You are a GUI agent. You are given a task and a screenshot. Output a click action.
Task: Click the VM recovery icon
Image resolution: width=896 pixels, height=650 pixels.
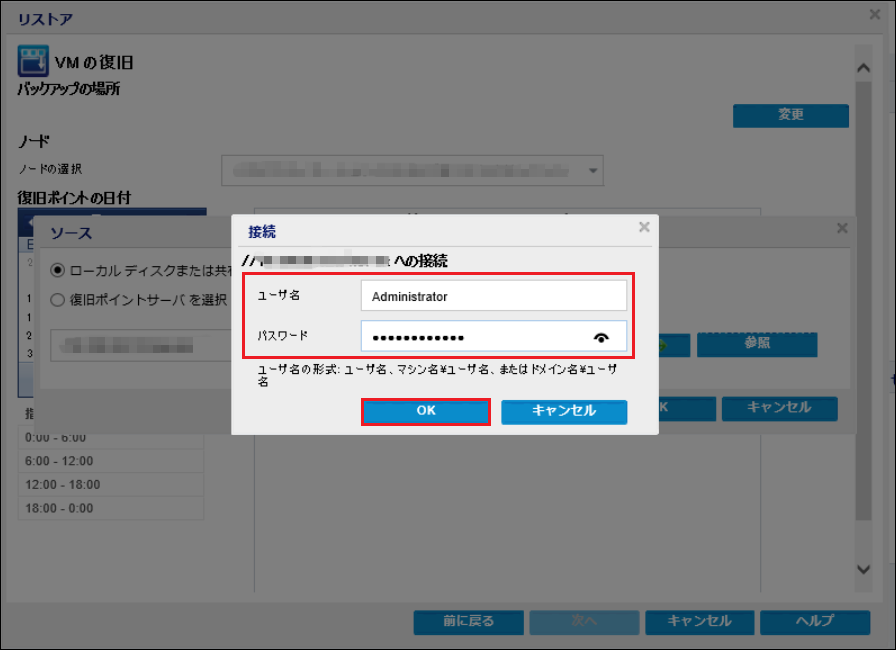click(33, 61)
